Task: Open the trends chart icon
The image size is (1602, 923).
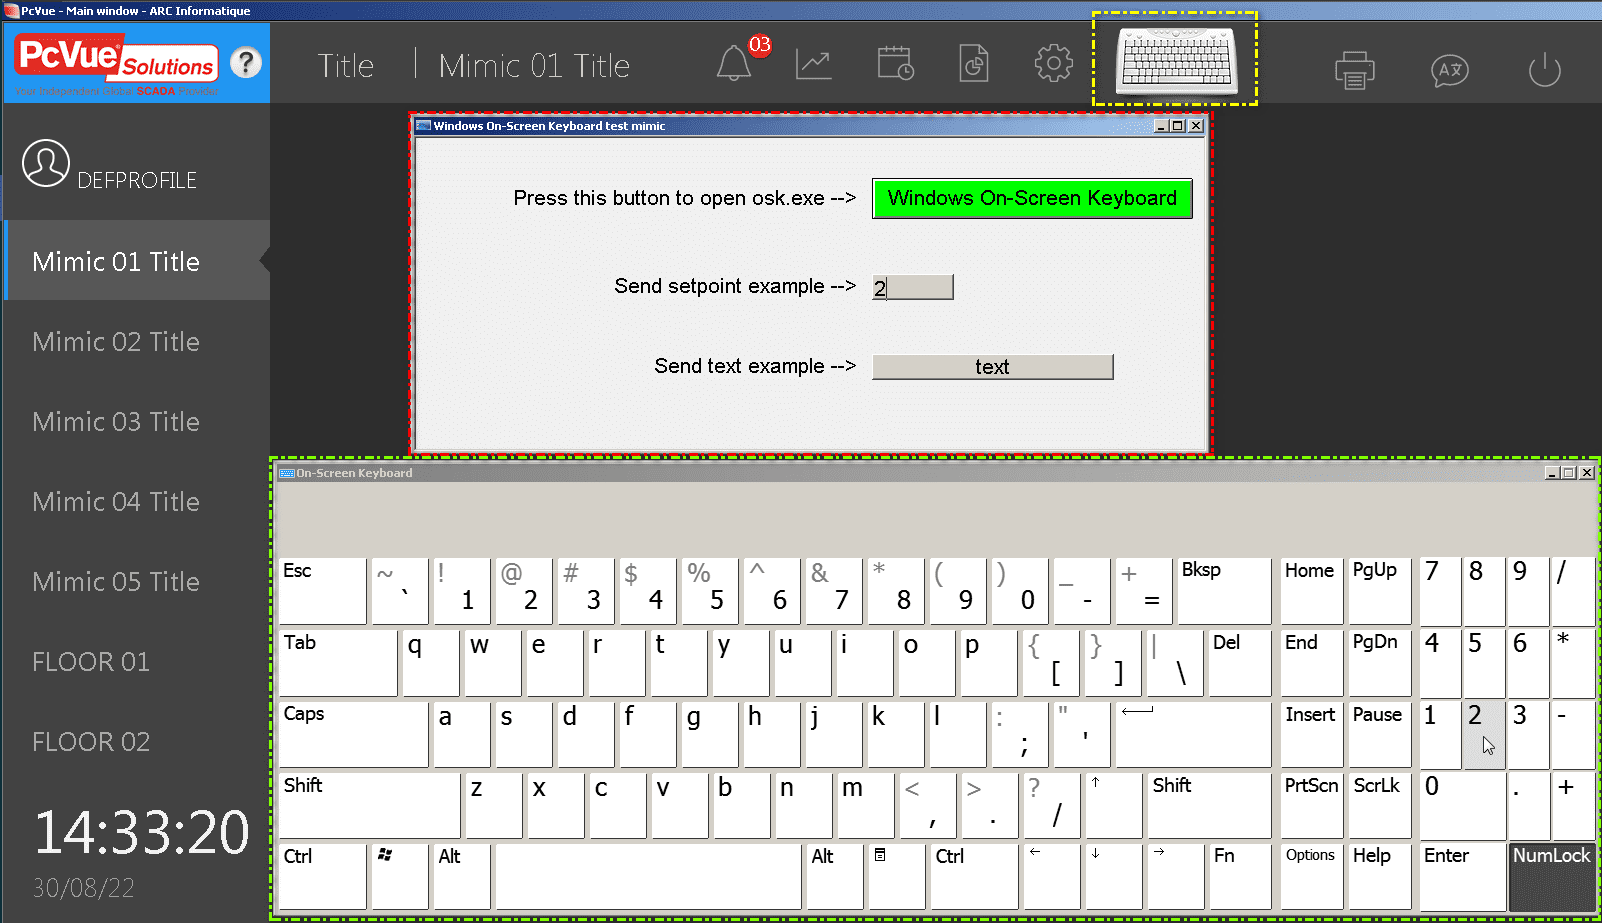Action: (x=813, y=65)
